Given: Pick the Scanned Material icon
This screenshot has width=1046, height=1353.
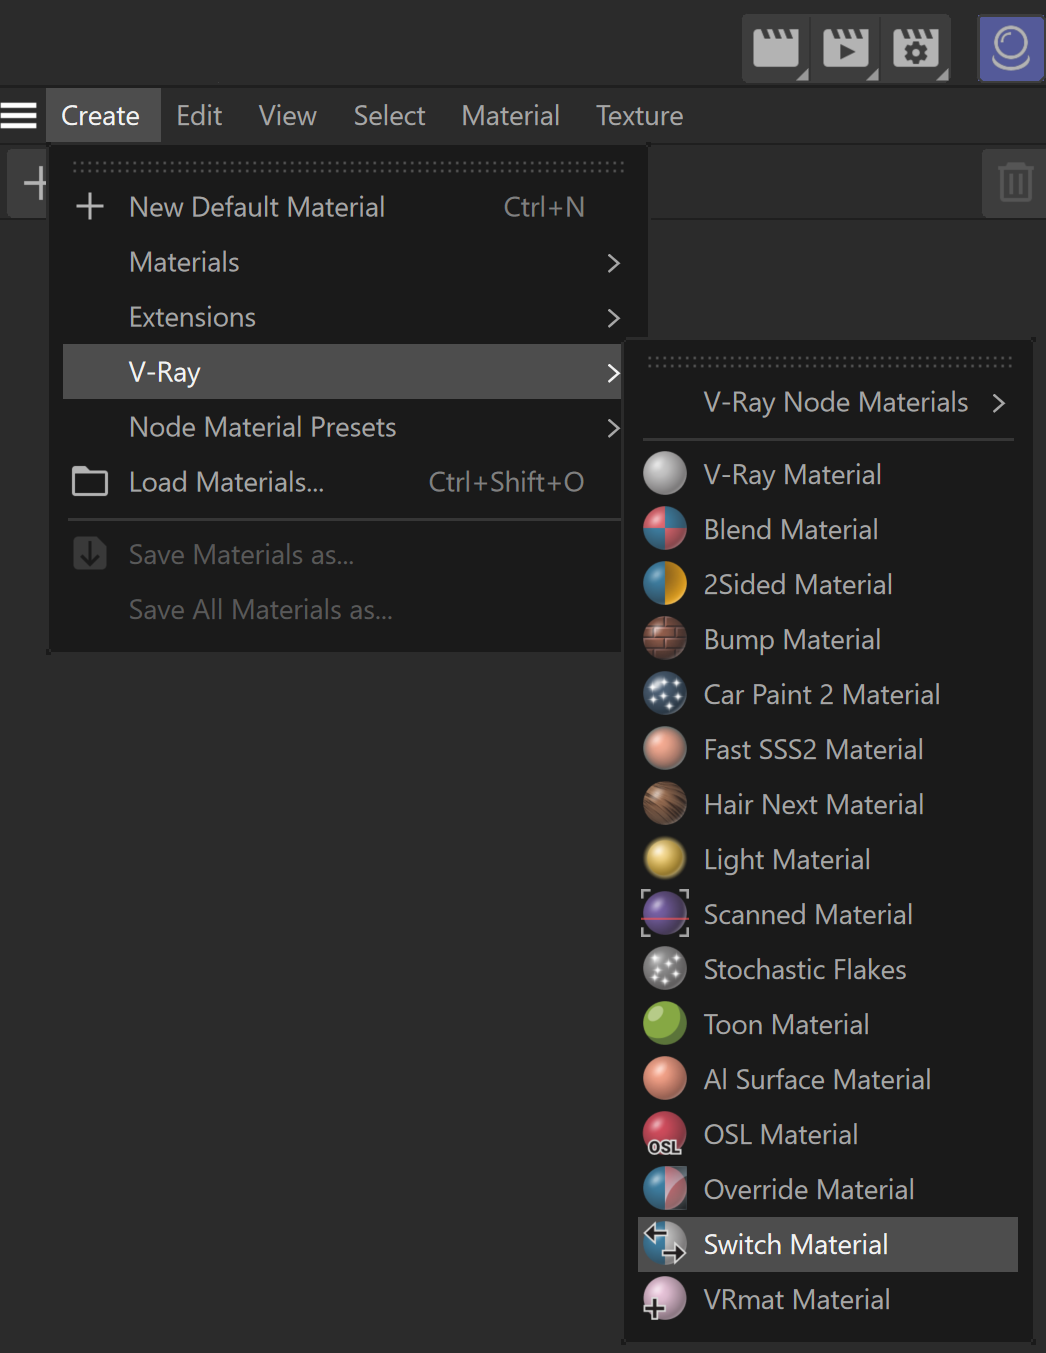Looking at the screenshot, I should [x=665, y=914].
